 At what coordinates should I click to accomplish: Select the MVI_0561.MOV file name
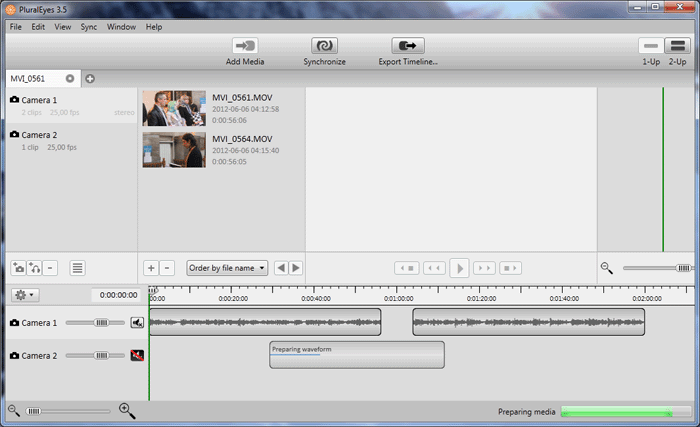(242, 98)
